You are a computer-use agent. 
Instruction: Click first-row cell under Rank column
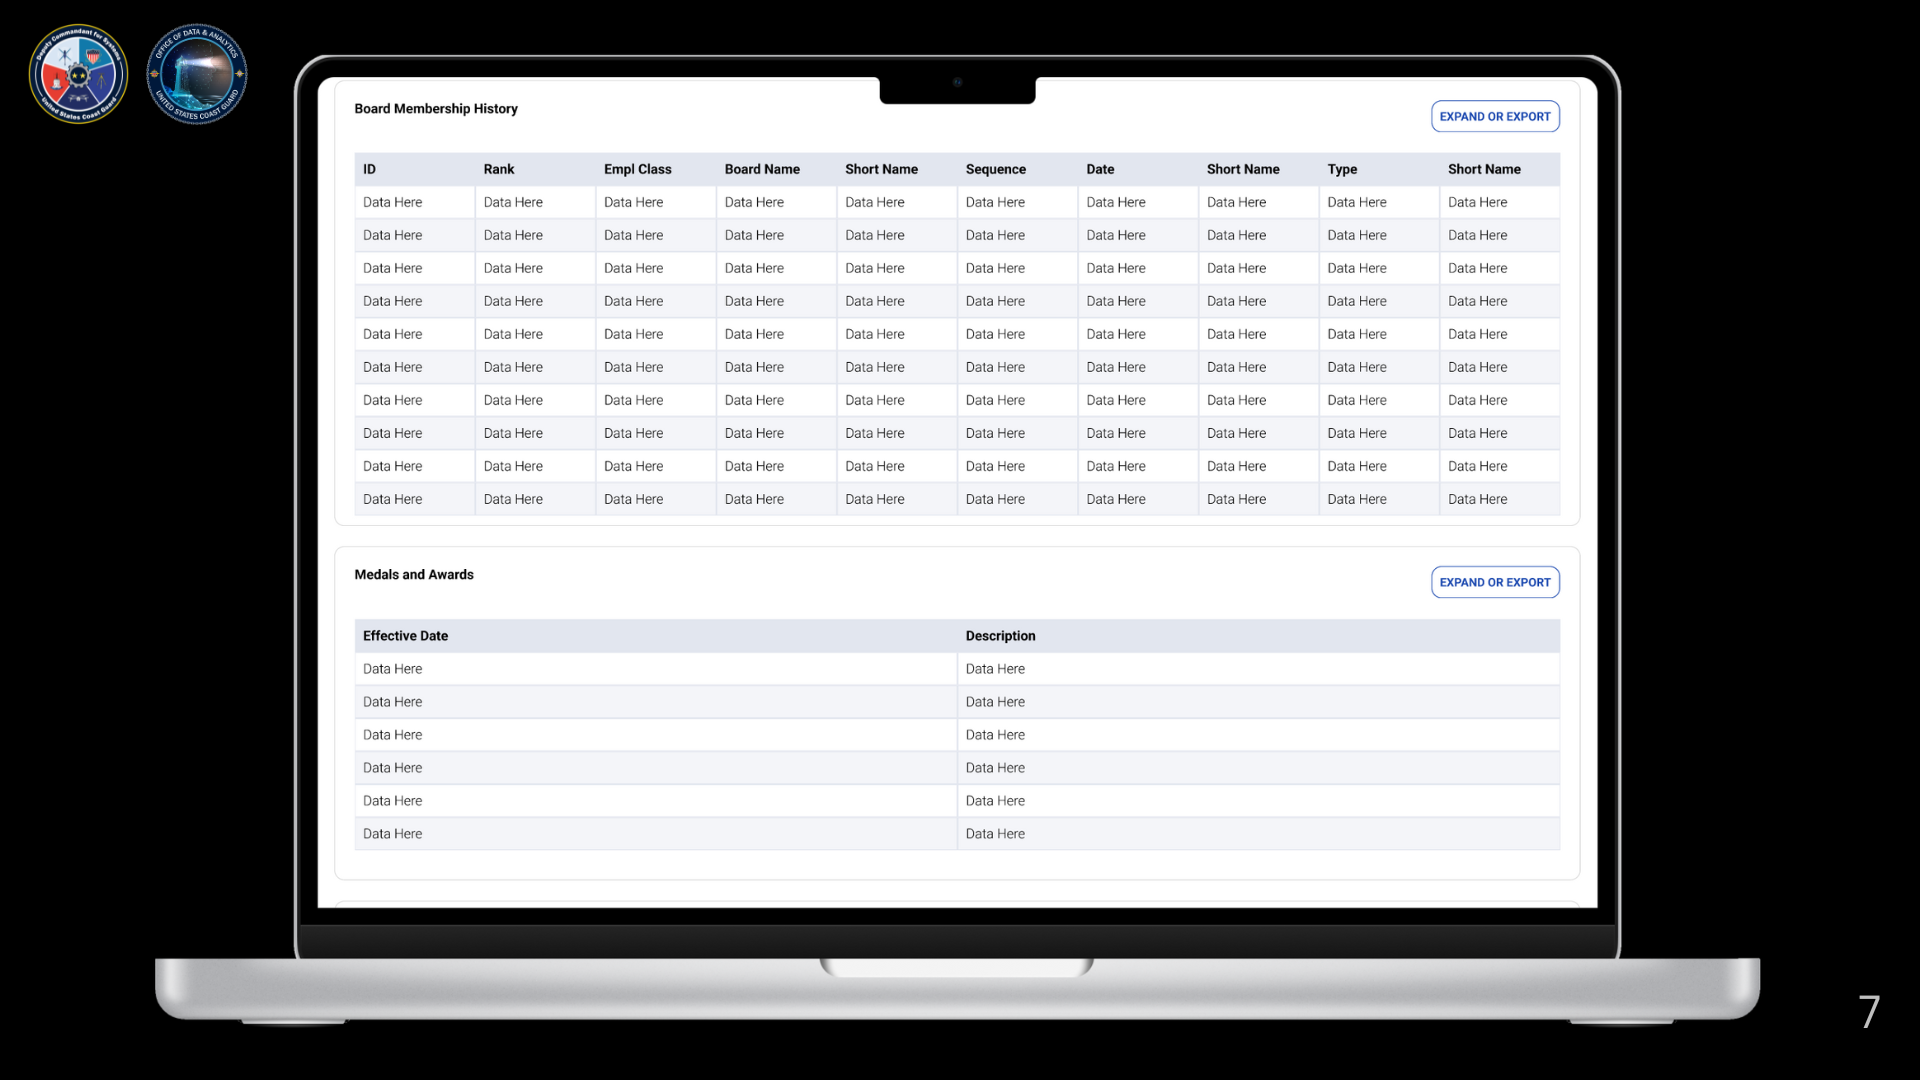tap(535, 202)
